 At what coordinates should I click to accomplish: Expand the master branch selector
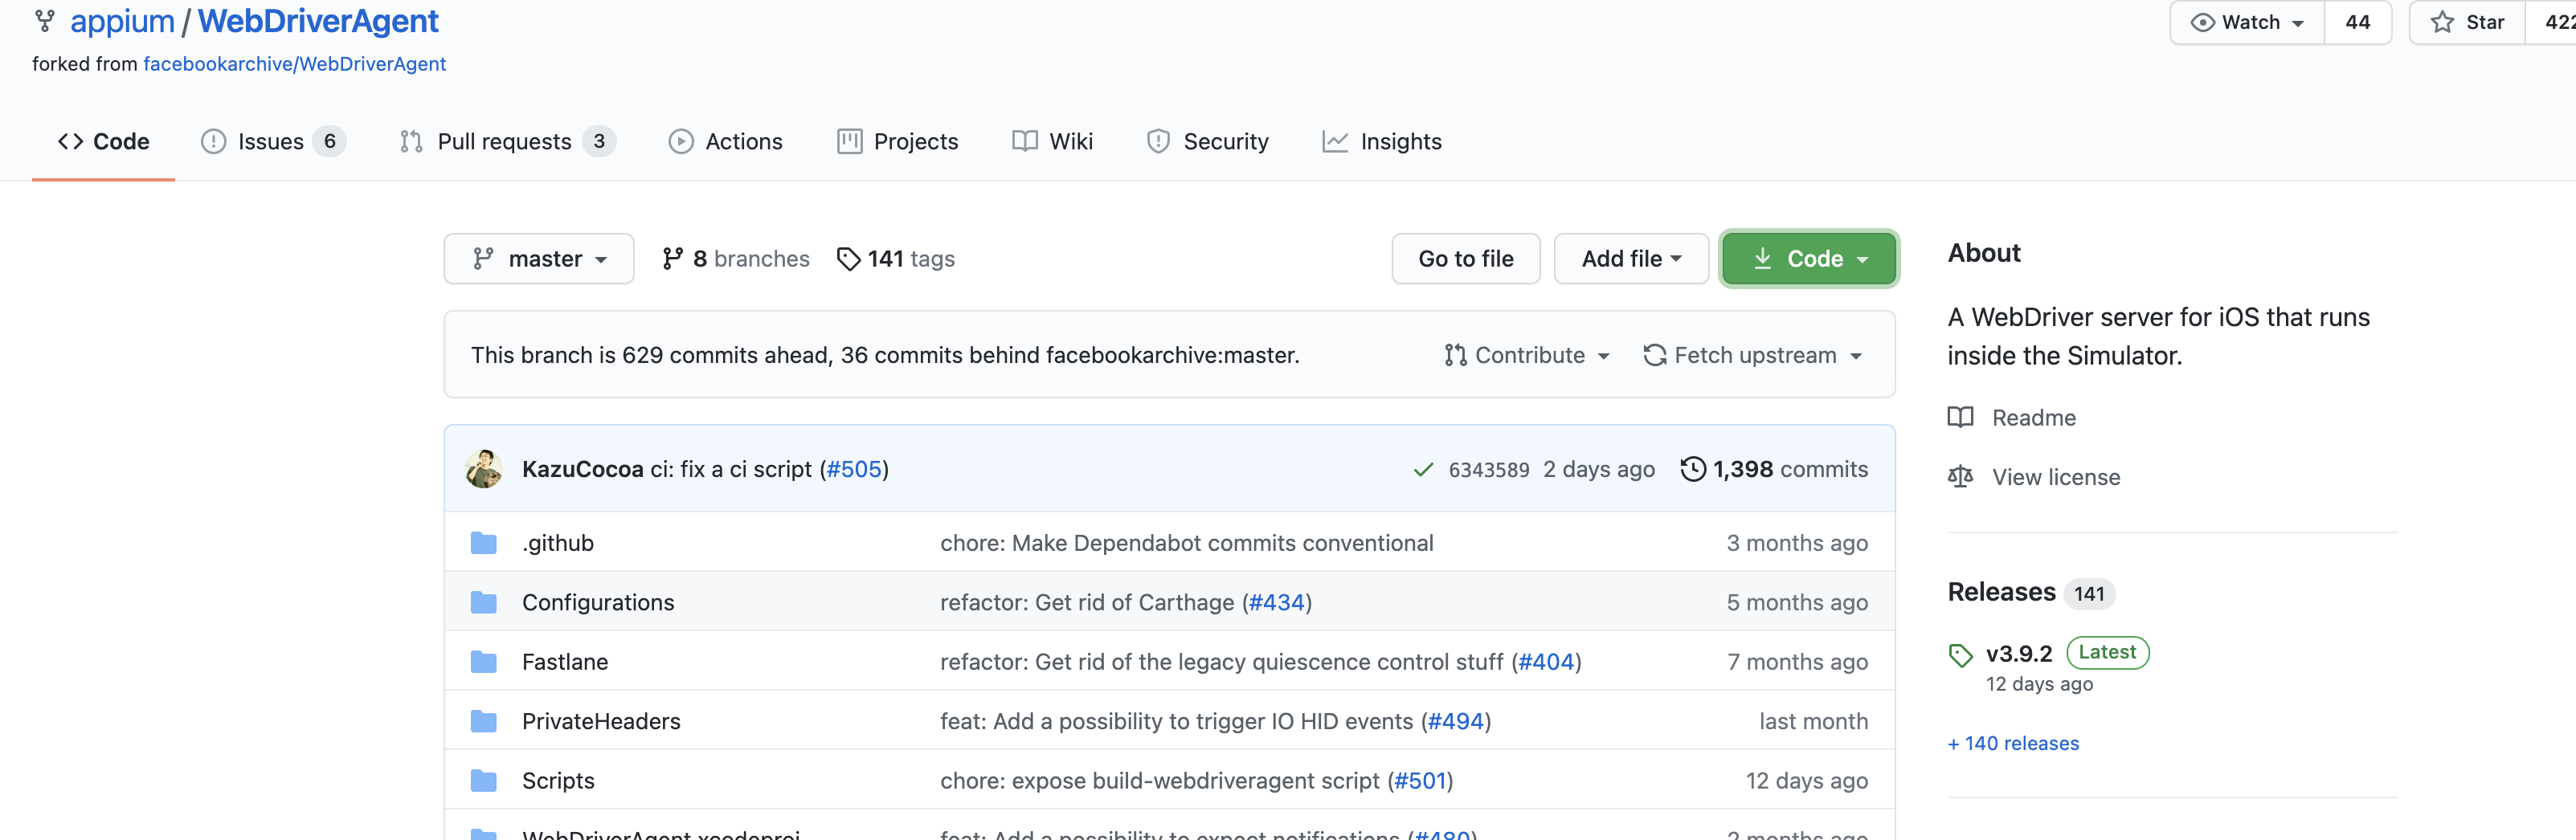point(539,259)
